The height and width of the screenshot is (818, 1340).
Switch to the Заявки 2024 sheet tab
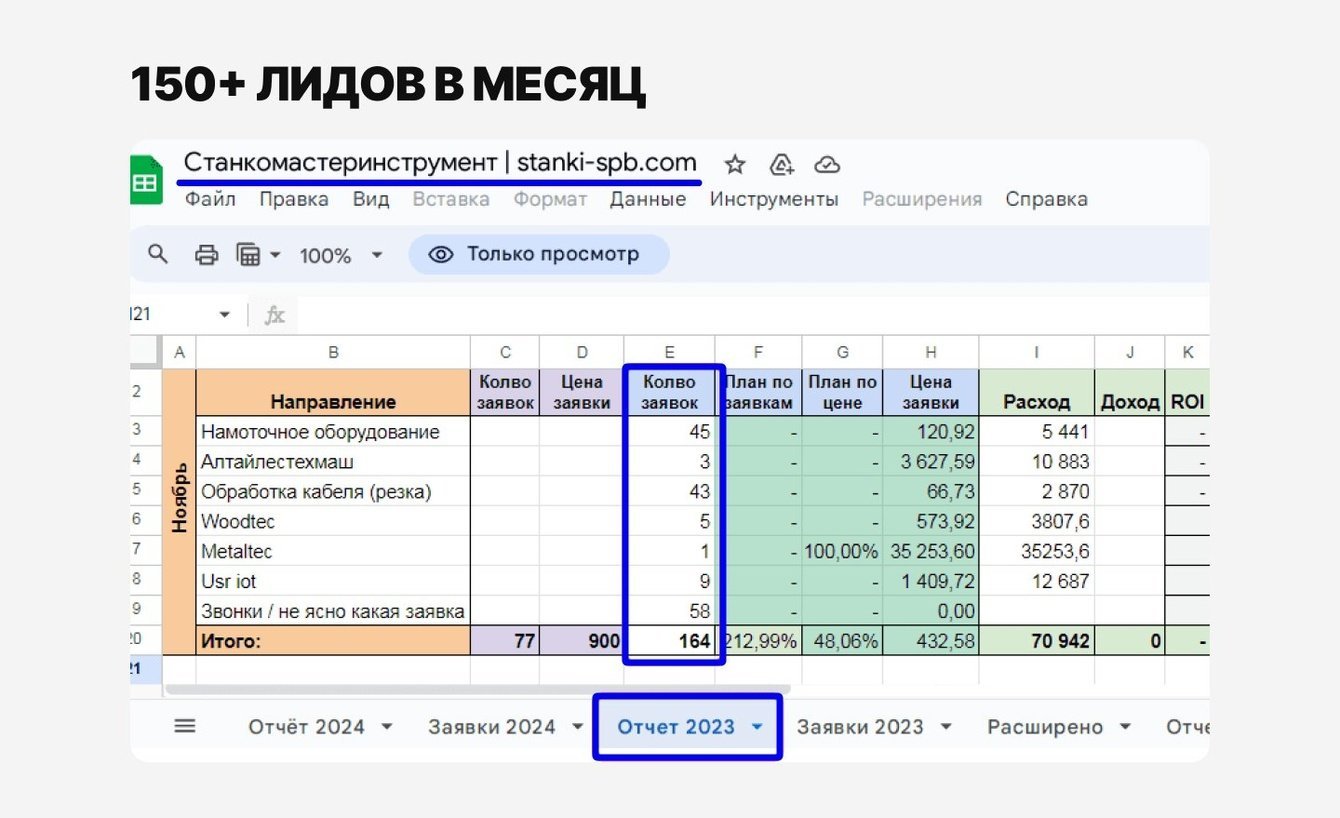(x=491, y=727)
